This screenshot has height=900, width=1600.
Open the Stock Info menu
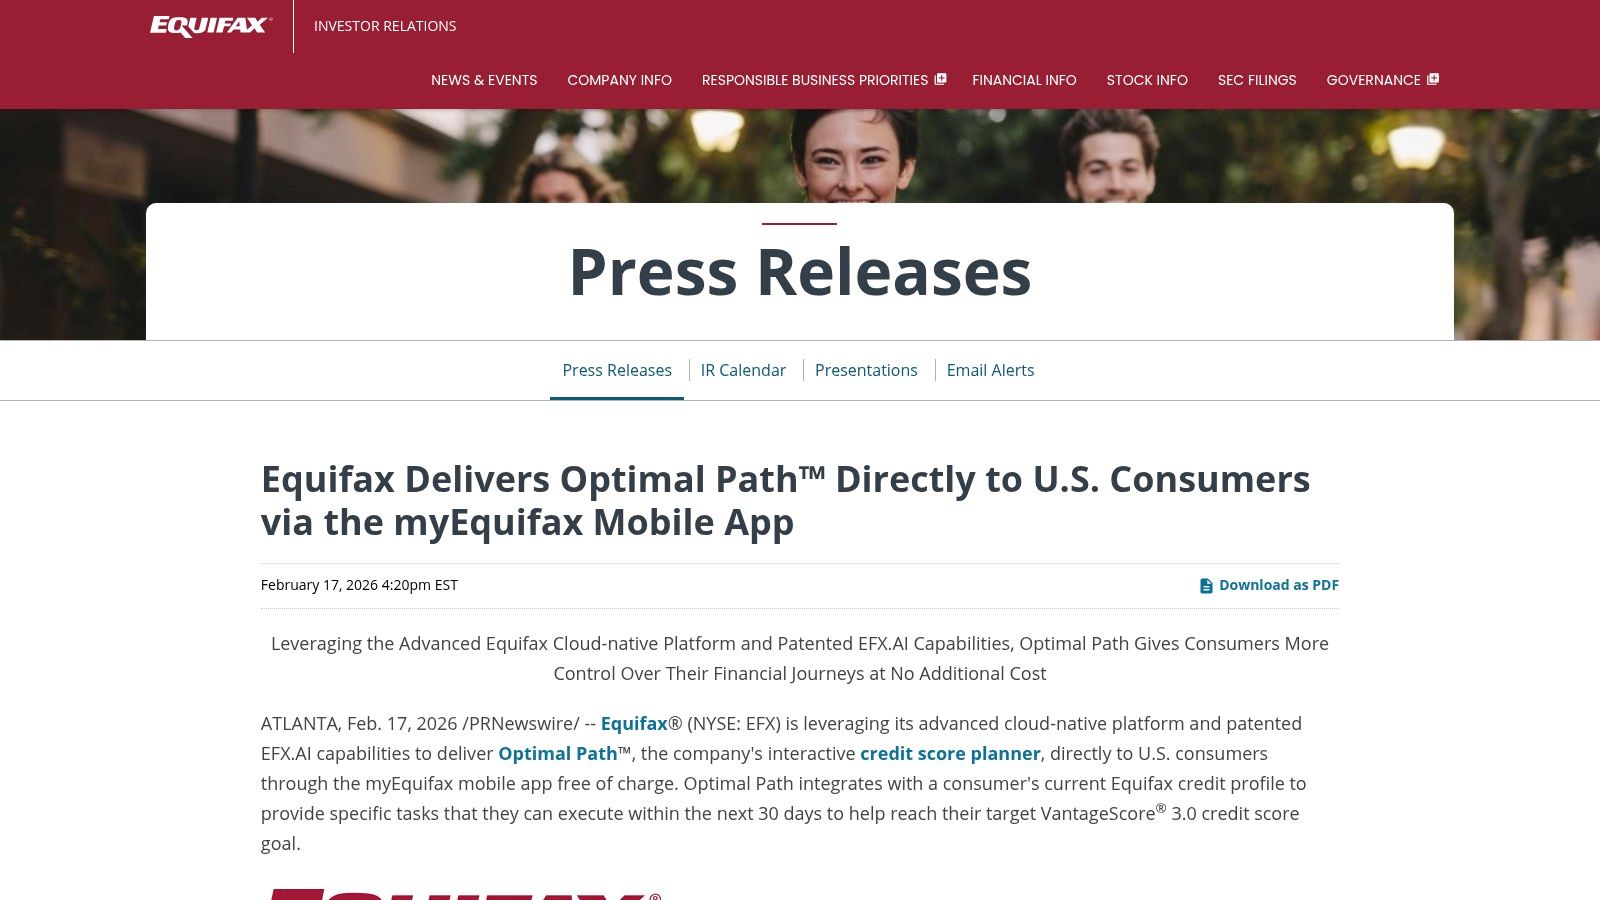1147,80
